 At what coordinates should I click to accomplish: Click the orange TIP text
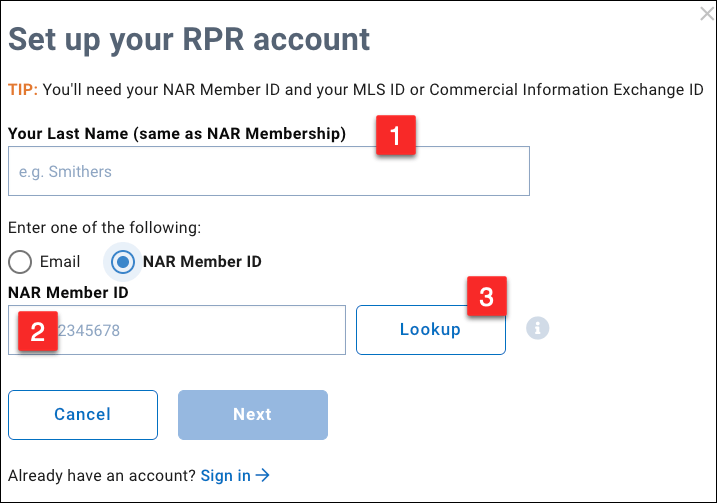(23, 90)
